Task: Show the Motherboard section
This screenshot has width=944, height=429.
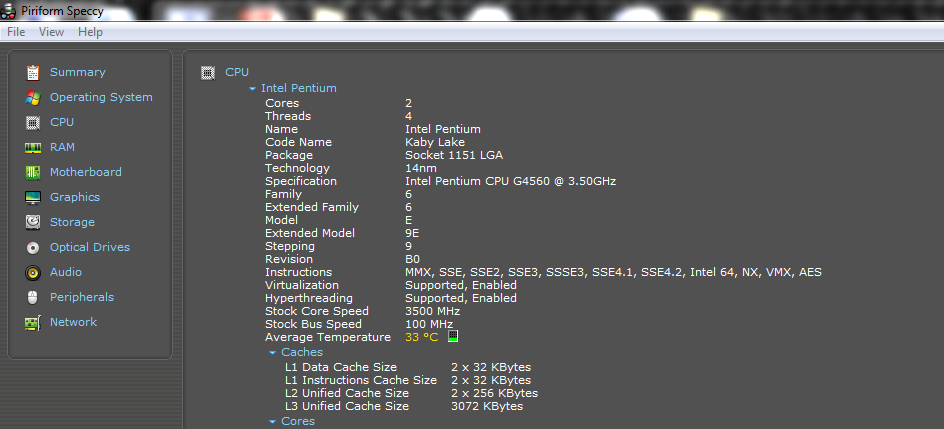Action: tap(85, 172)
